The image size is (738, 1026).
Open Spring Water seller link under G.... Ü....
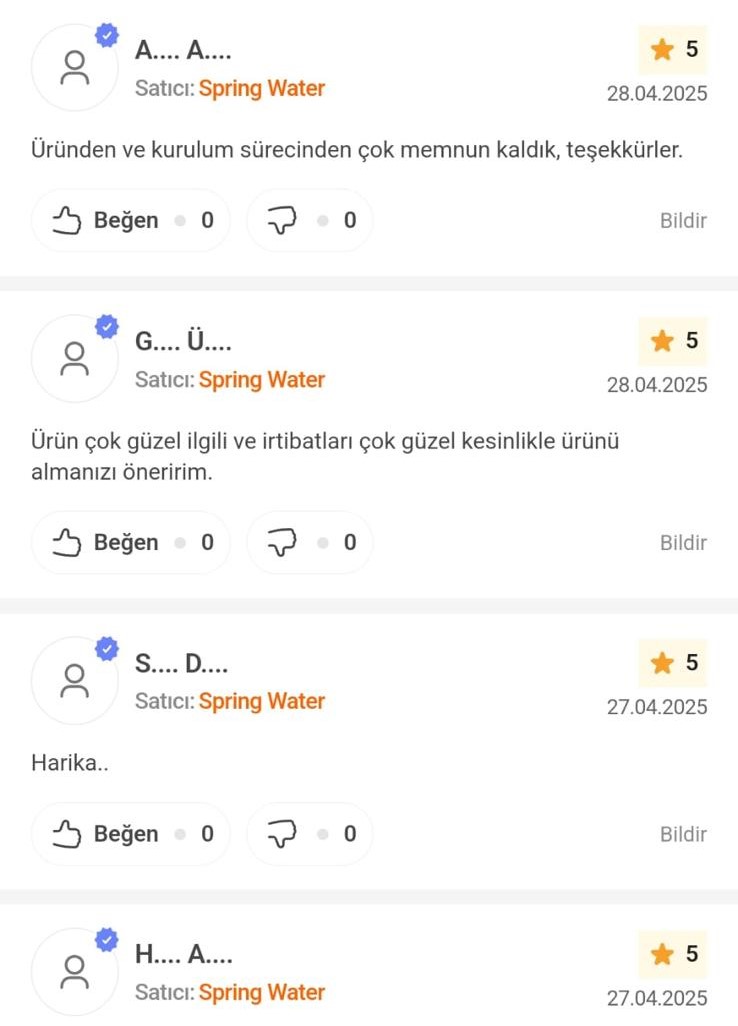(262, 380)
